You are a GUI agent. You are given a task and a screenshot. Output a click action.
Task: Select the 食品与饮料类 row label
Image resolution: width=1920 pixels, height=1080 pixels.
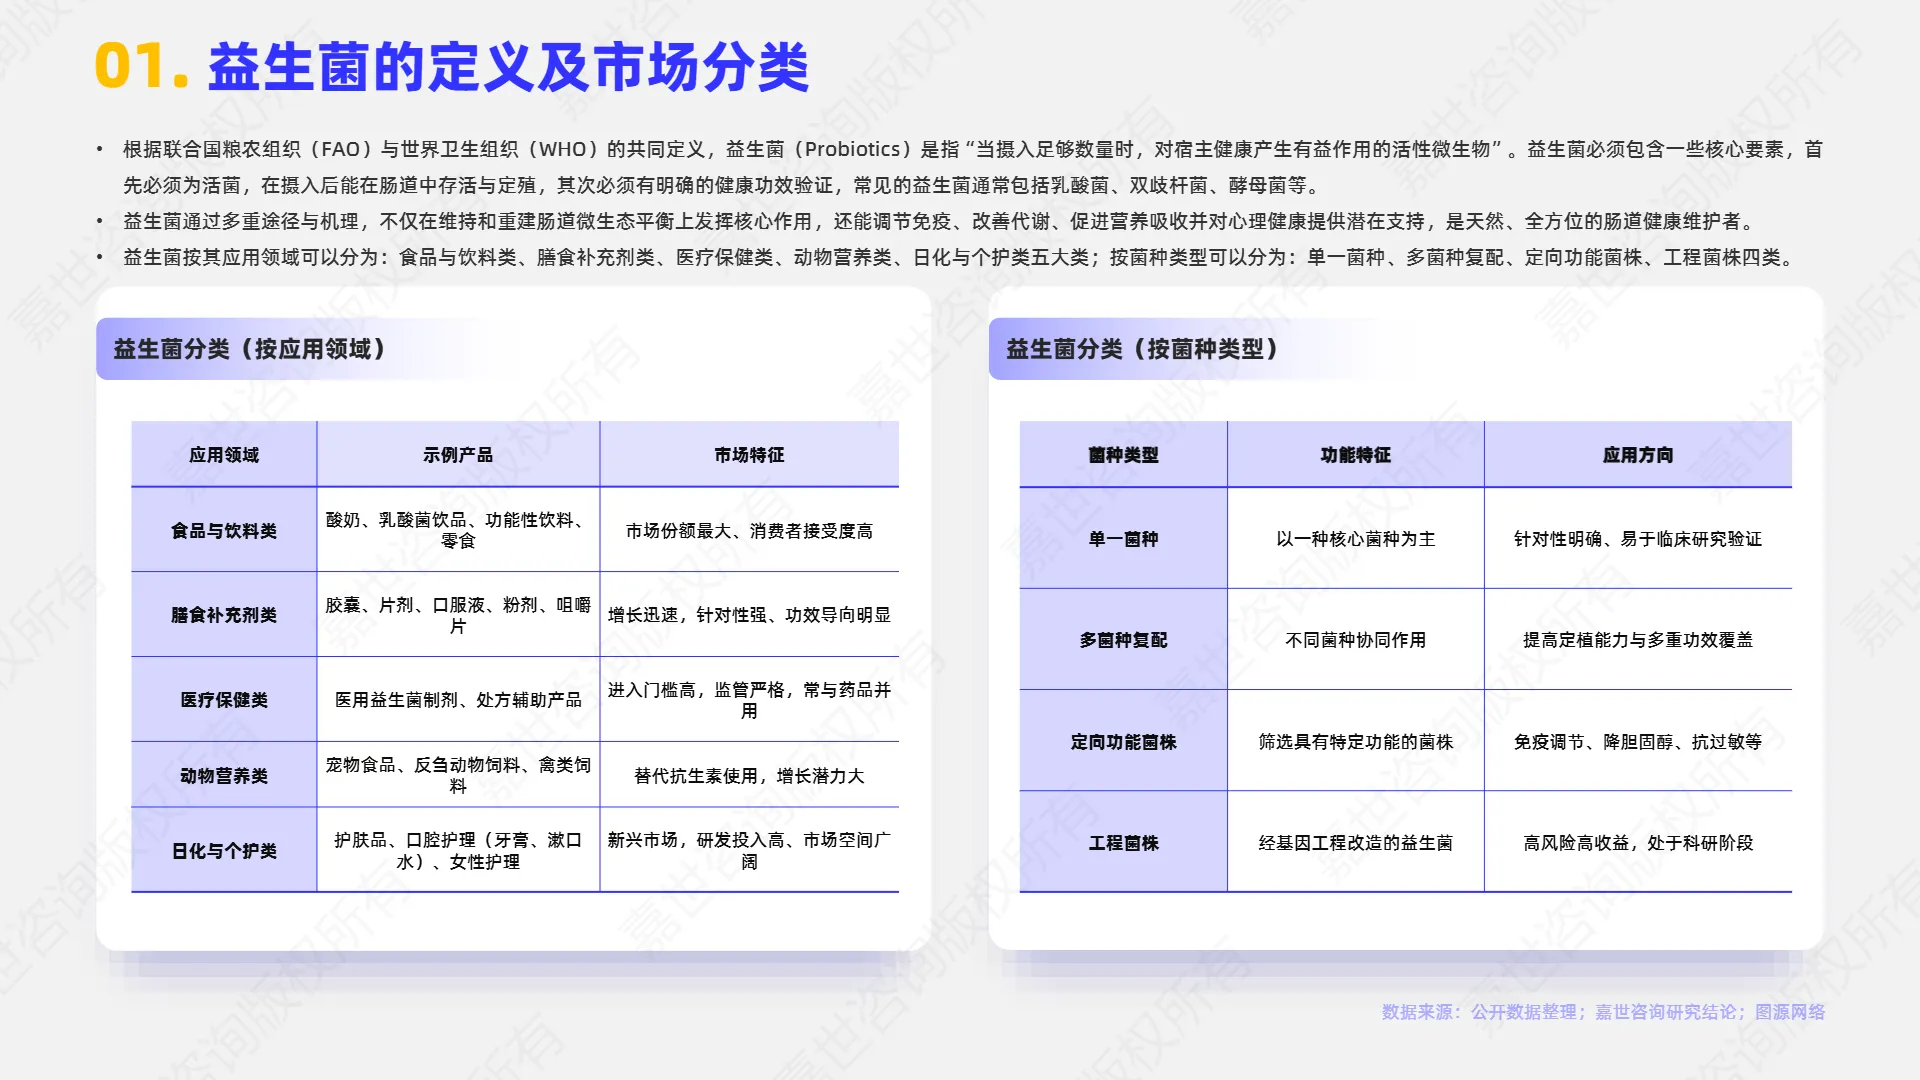coord(223,531)
